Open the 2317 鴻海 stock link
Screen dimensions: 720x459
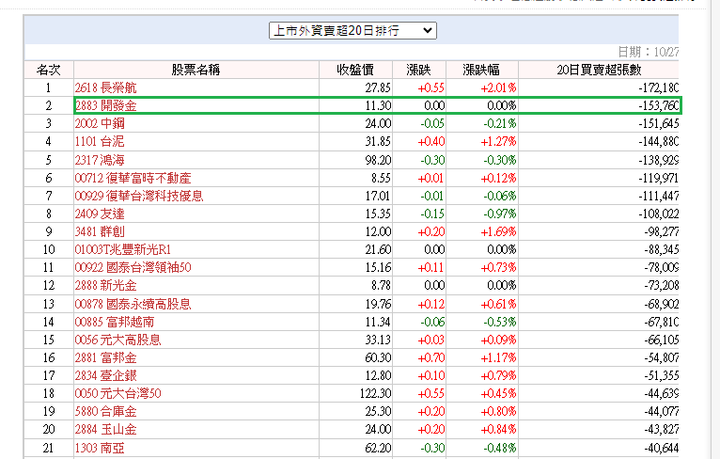pyautogui.click(x=100, y=160)
